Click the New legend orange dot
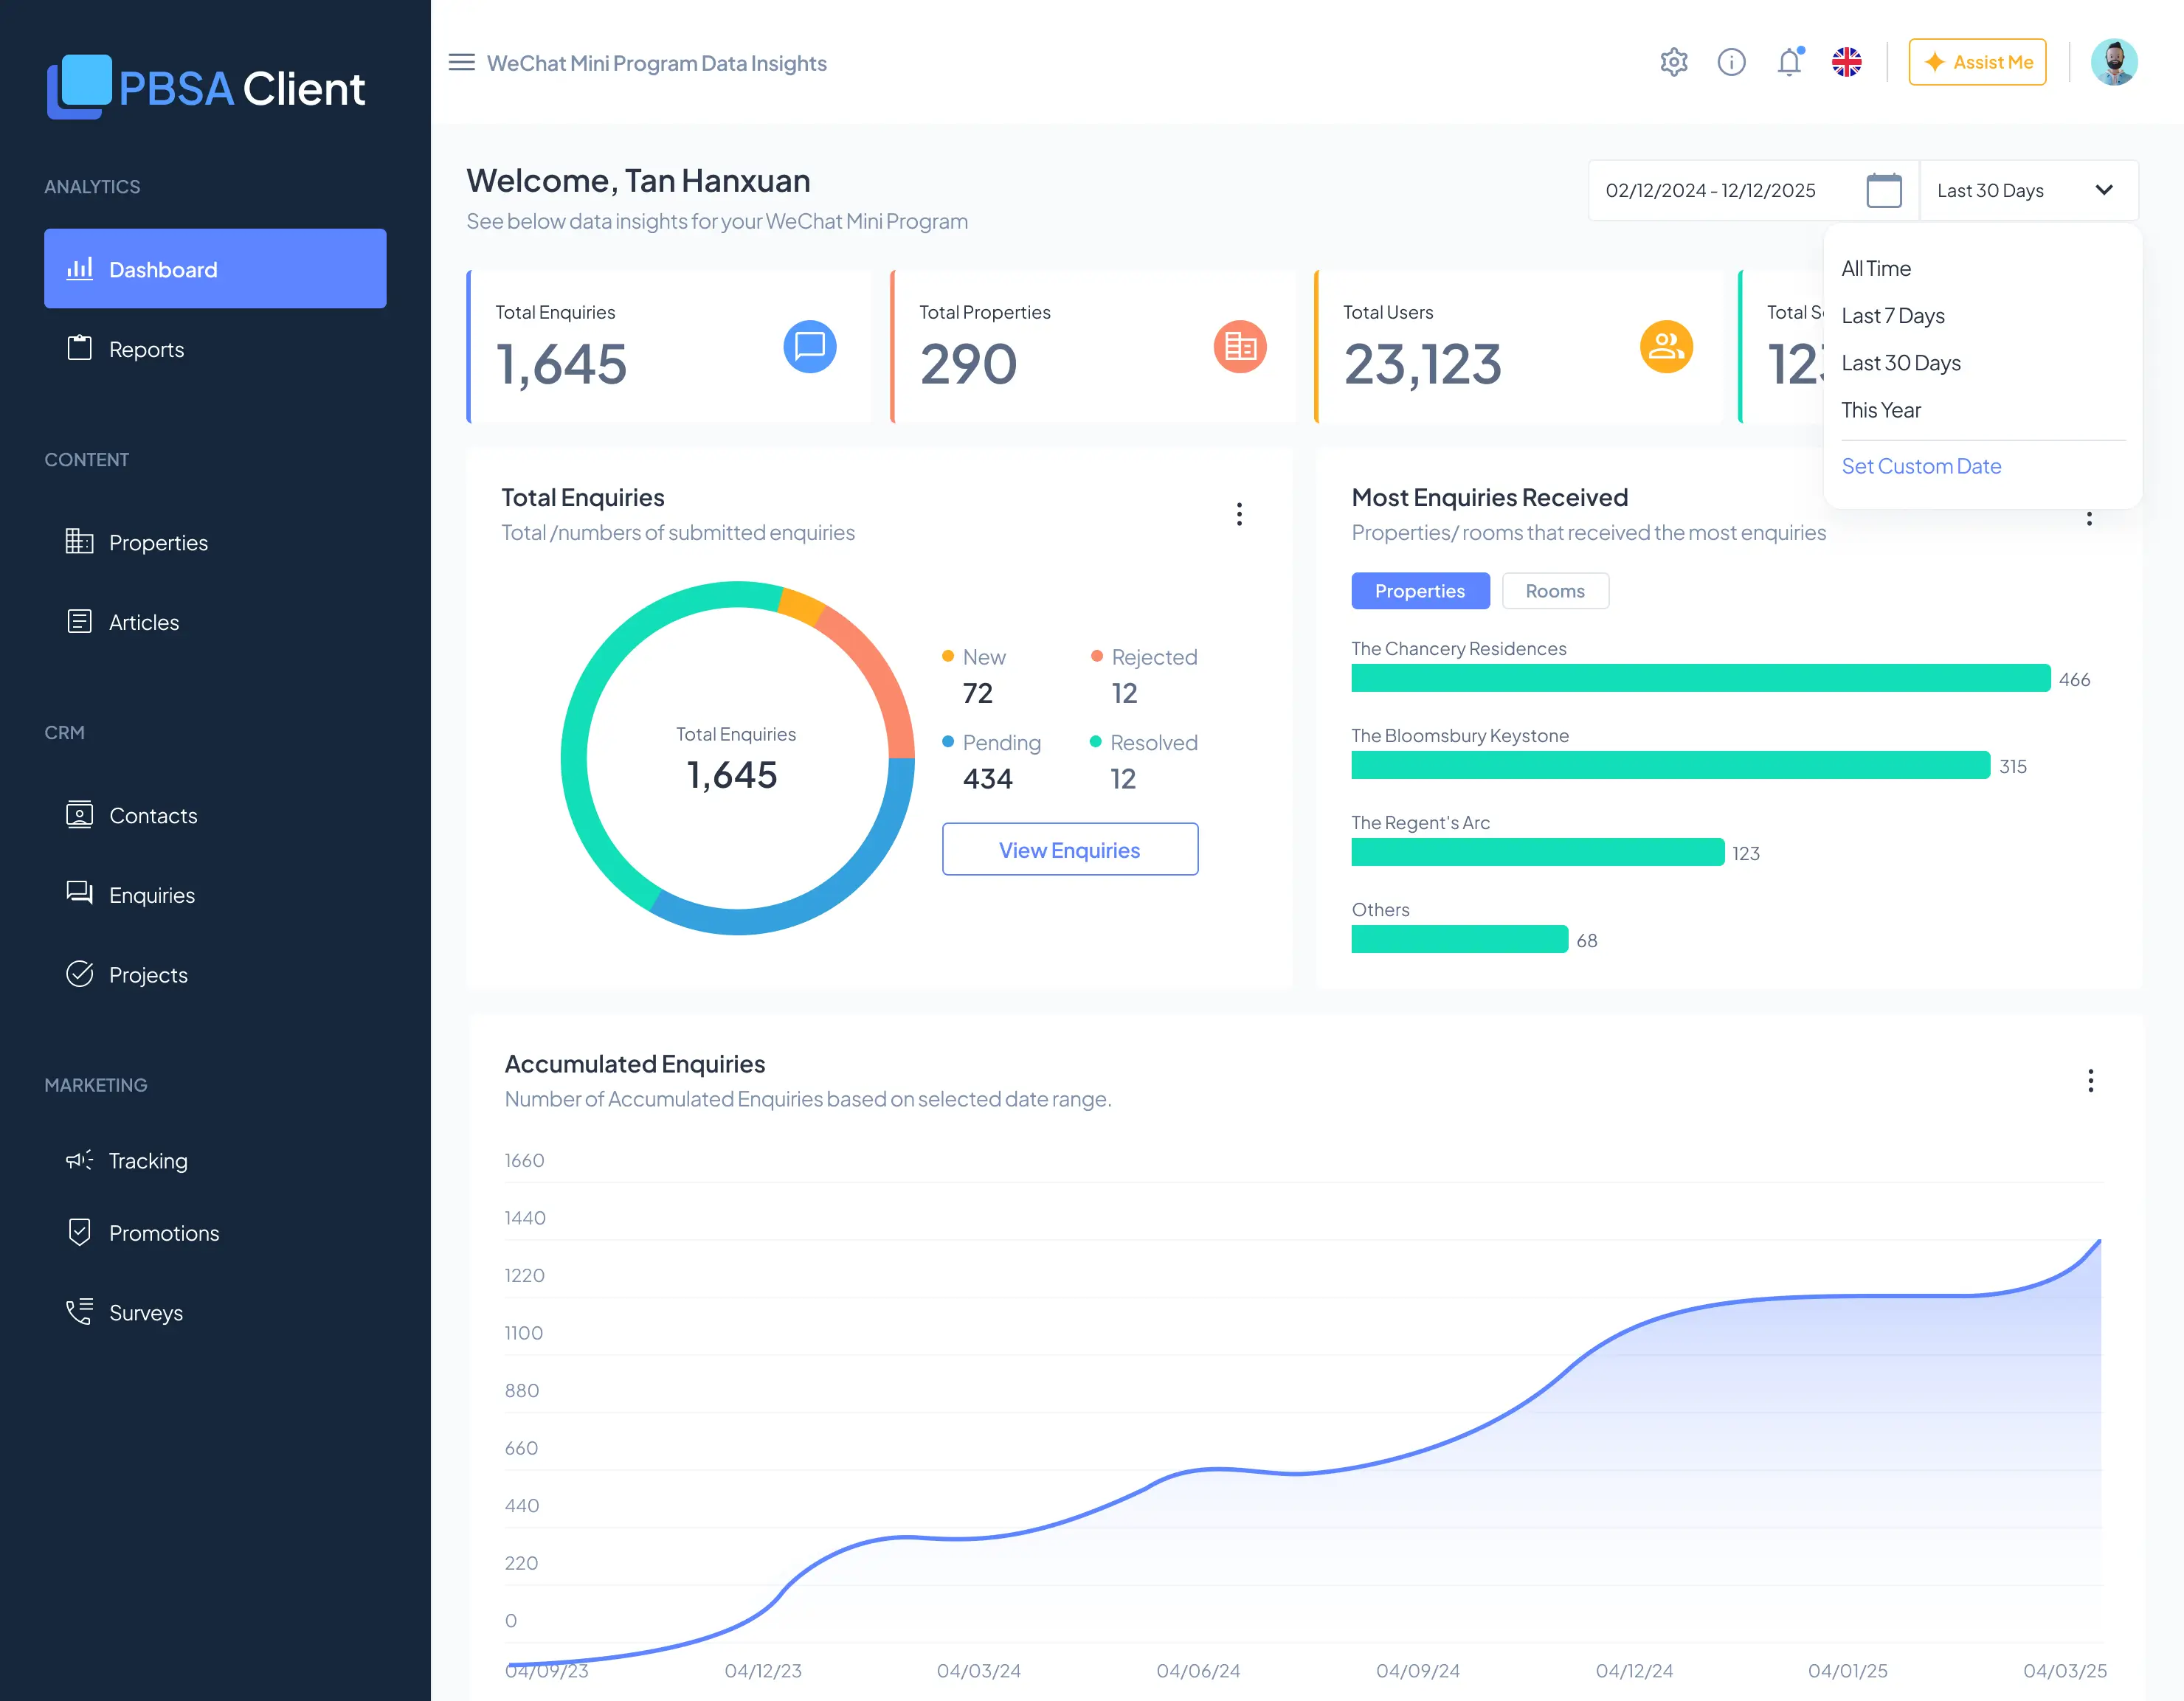This screenshot has height=1701, width=2184. [948, 656]
